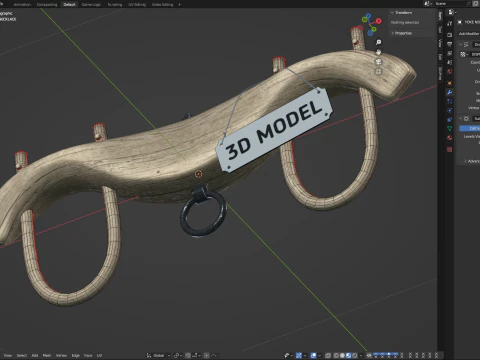Open the Vertex menu in viewport header
This screenshot has height=360, width=480.
tap(61, 355)
